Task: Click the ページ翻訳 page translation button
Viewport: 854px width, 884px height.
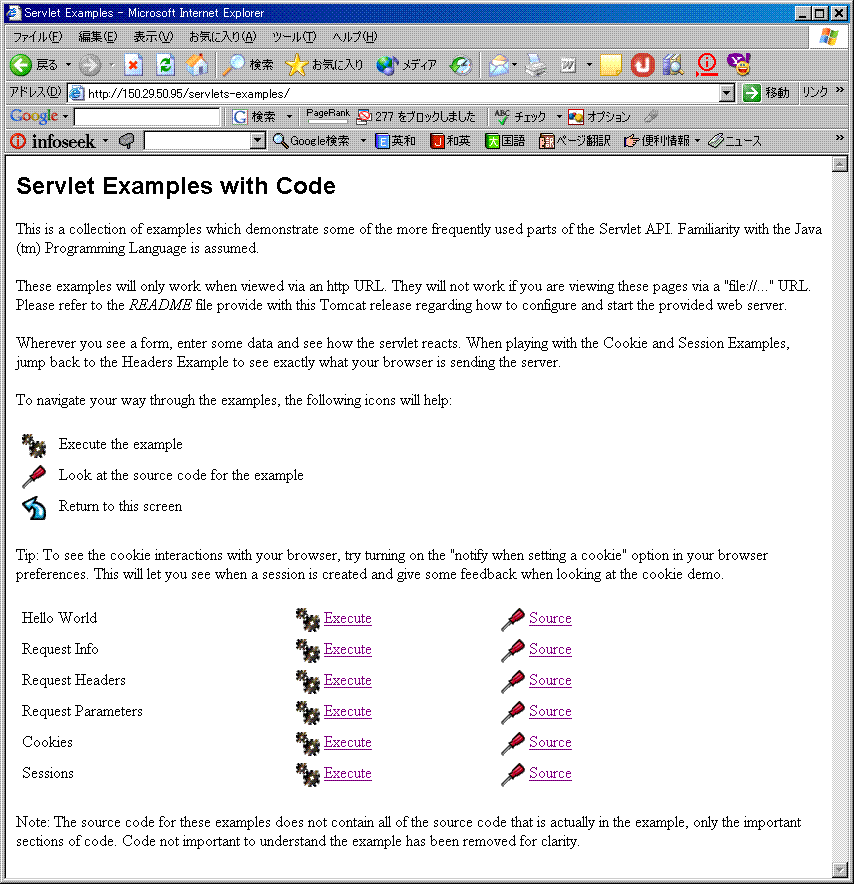Action: coord(575,140)
